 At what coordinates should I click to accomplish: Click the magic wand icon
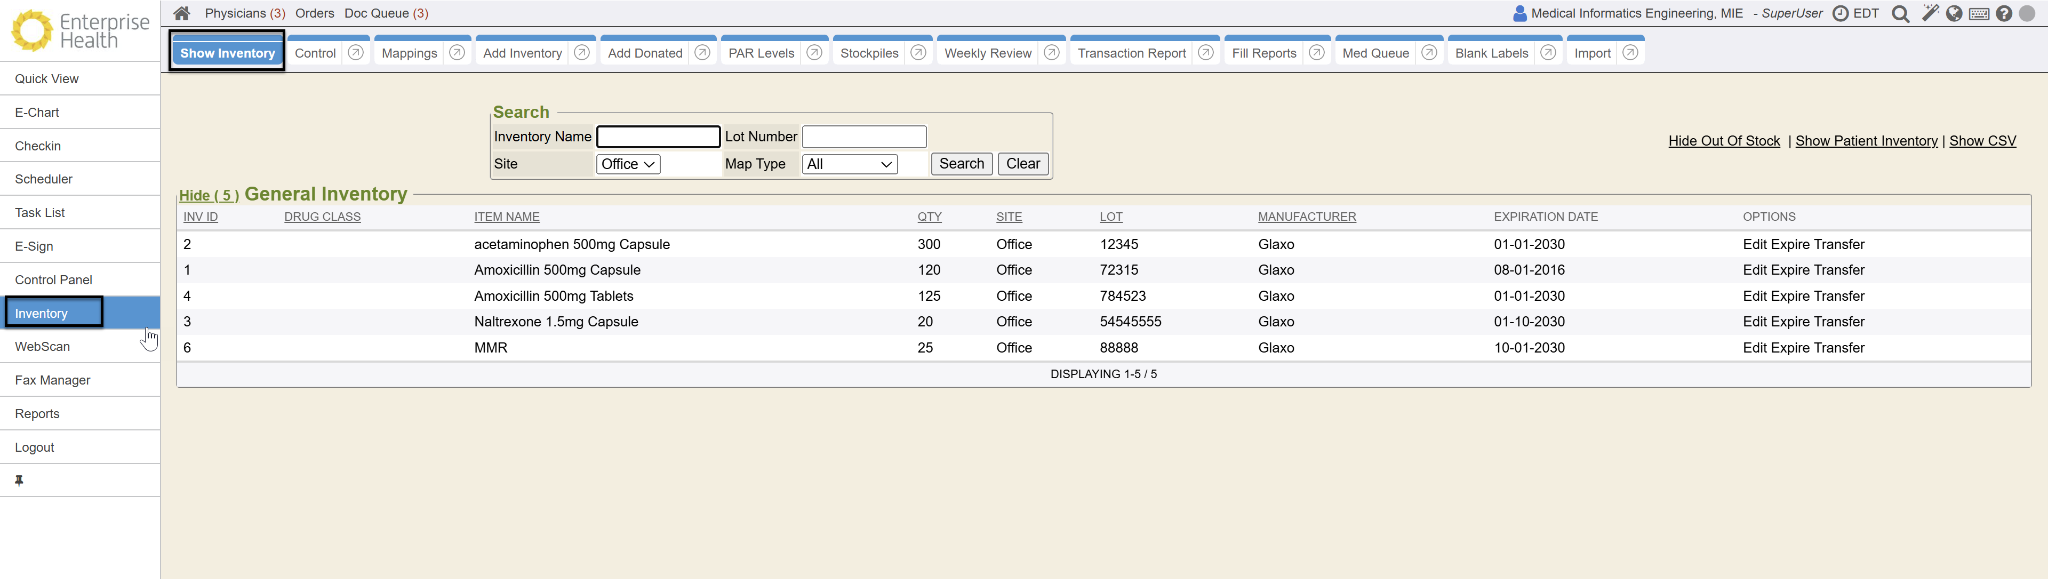point(1929,14)
